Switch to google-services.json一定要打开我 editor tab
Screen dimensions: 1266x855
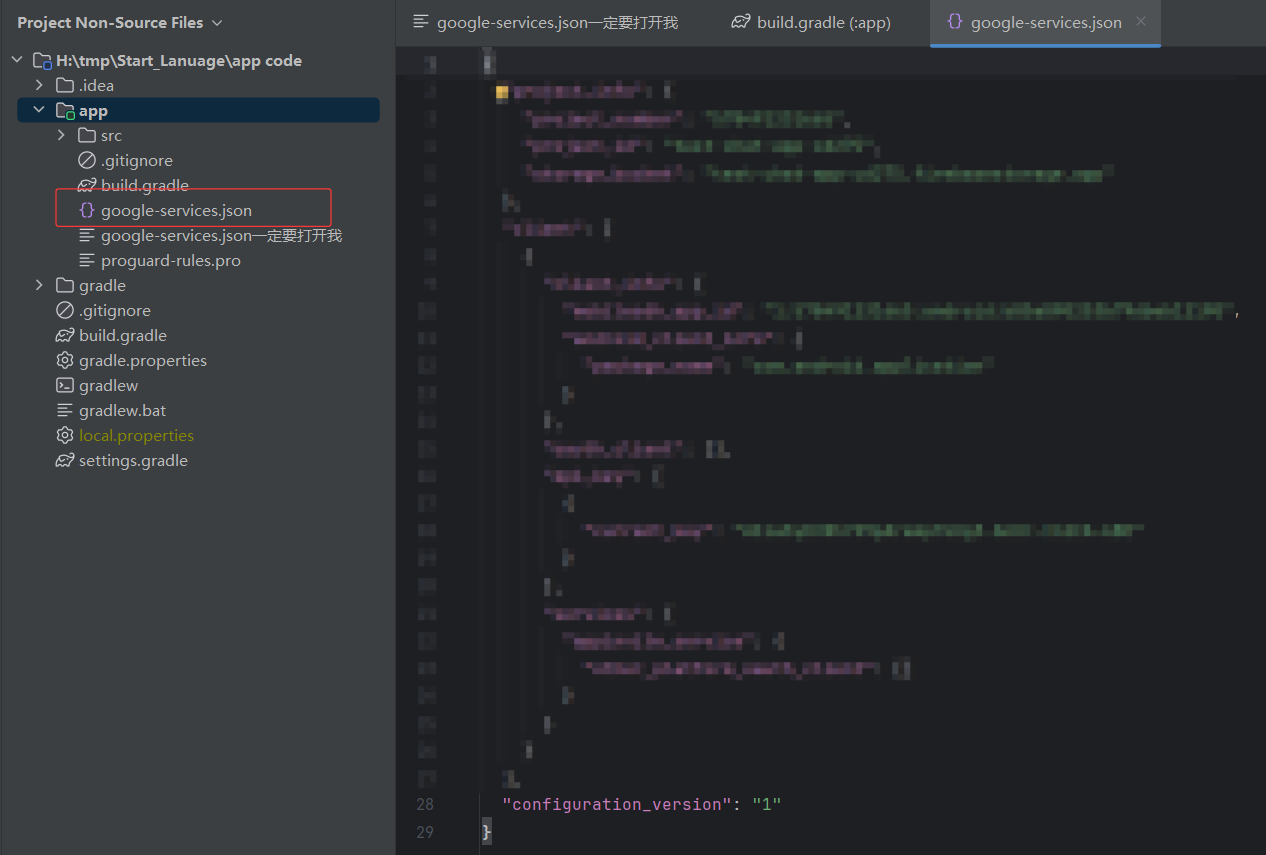pyautogui.click(x=546, y=22)
